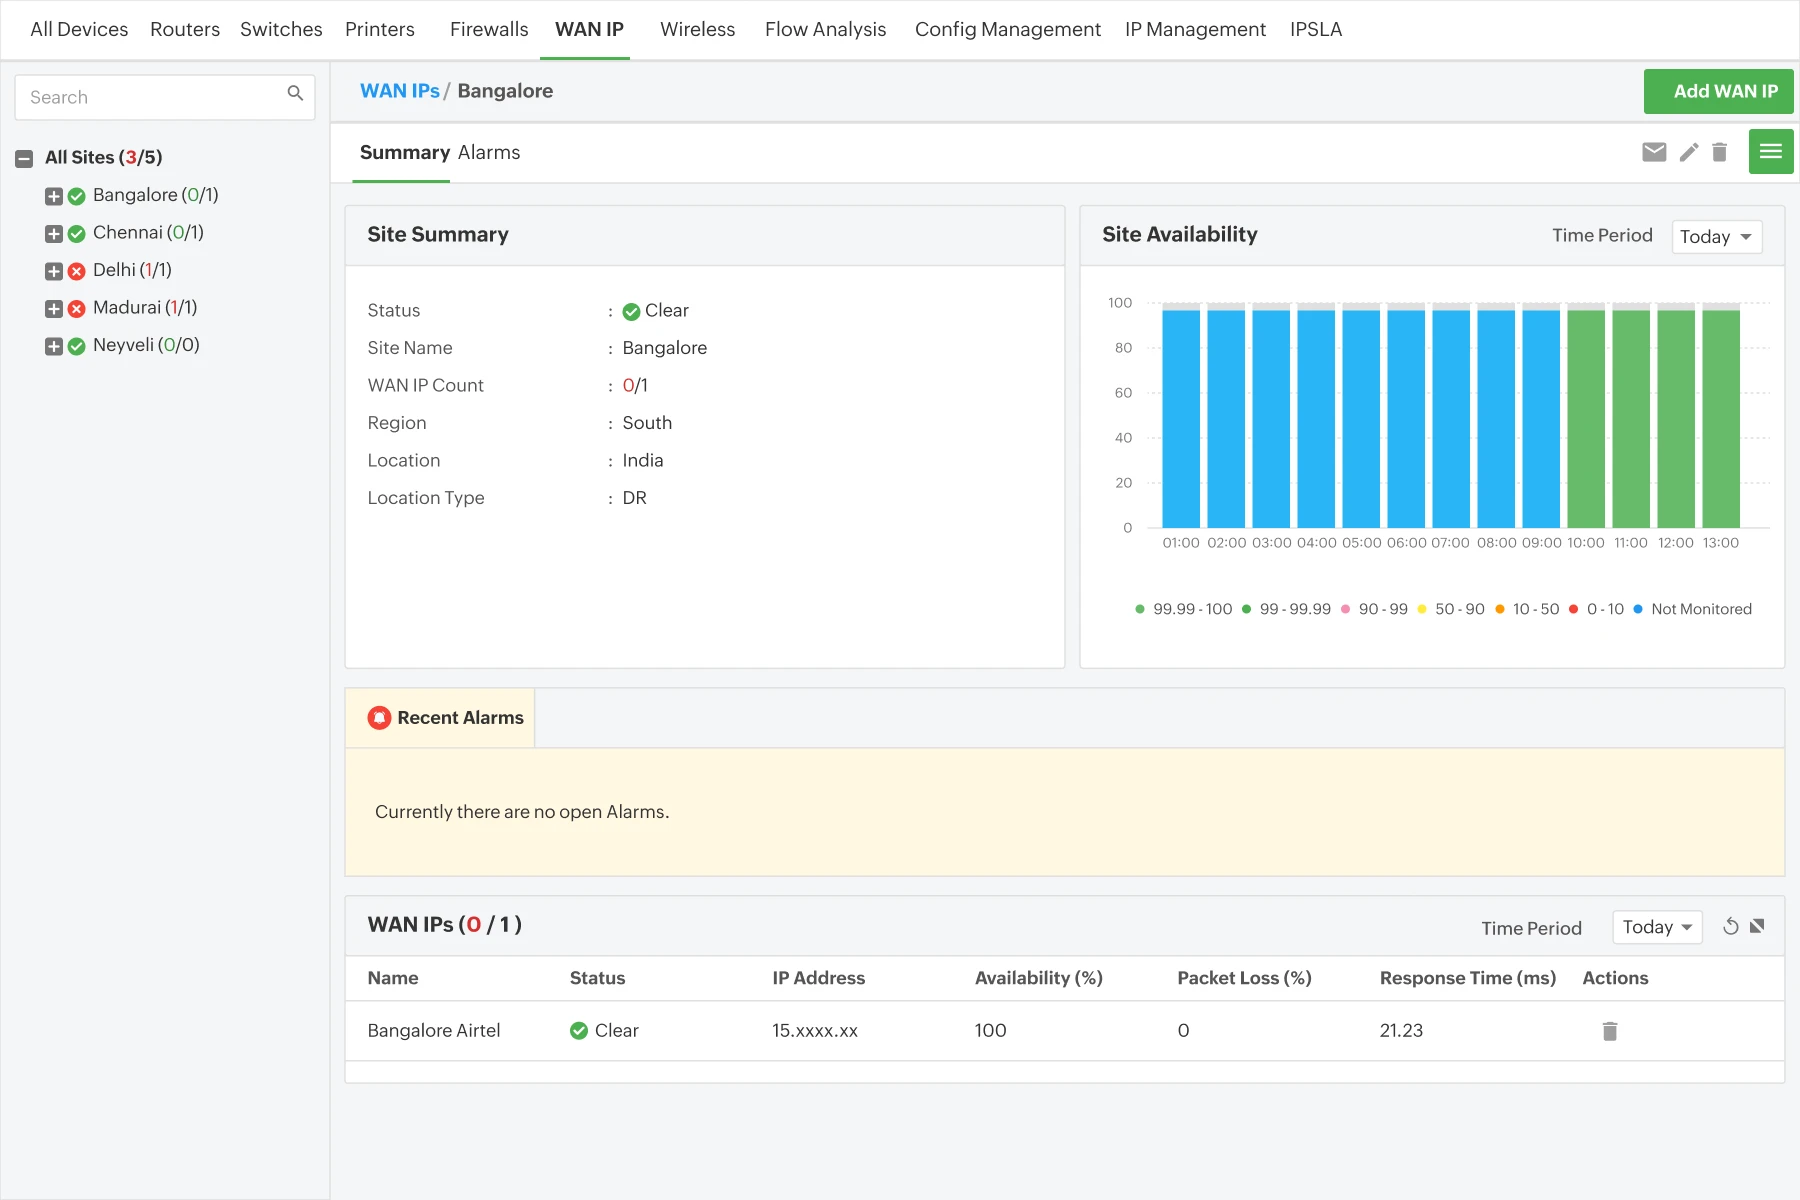The width and height of the screenshot is (1800, 1200).
Task: Click the edit pencil icon
Action: point(1689,152)
